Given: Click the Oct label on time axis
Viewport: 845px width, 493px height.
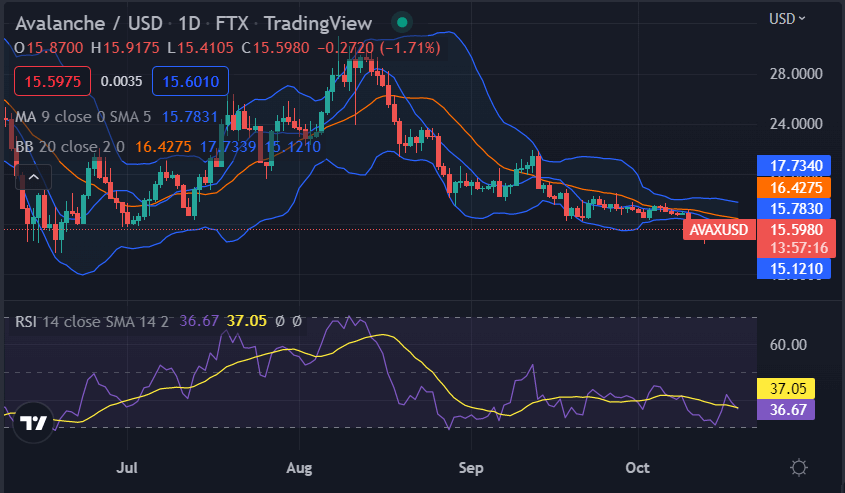Looking at the screenshot, I should coord(638,467).
